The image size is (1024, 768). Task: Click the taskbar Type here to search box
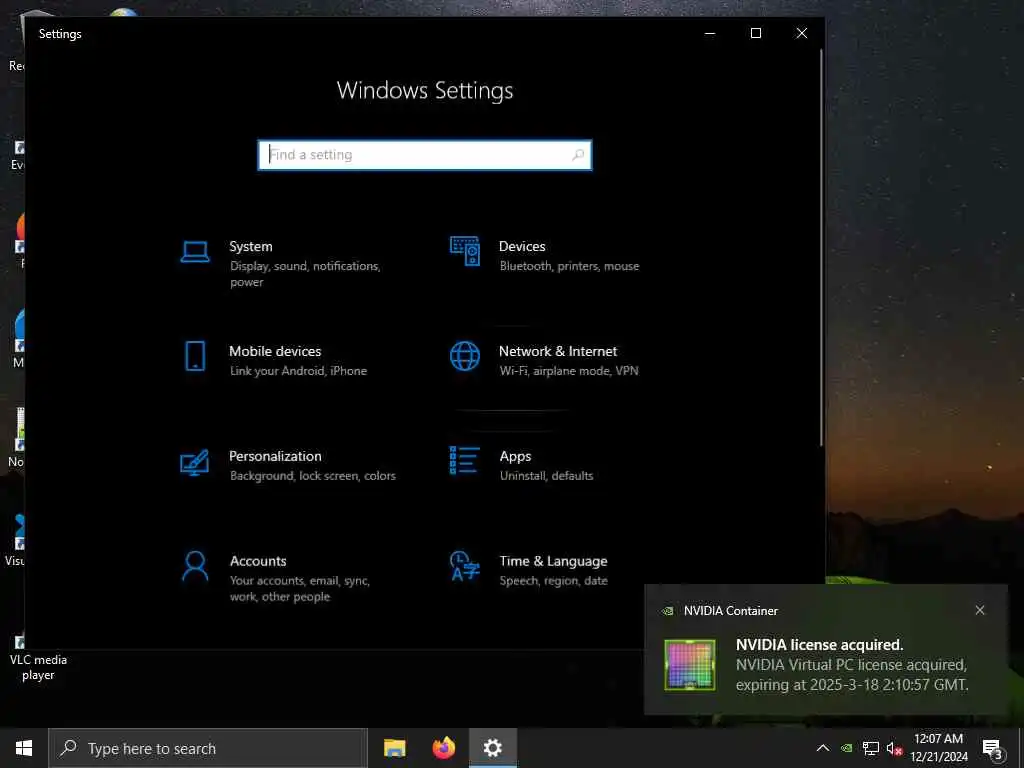(208, 748)
